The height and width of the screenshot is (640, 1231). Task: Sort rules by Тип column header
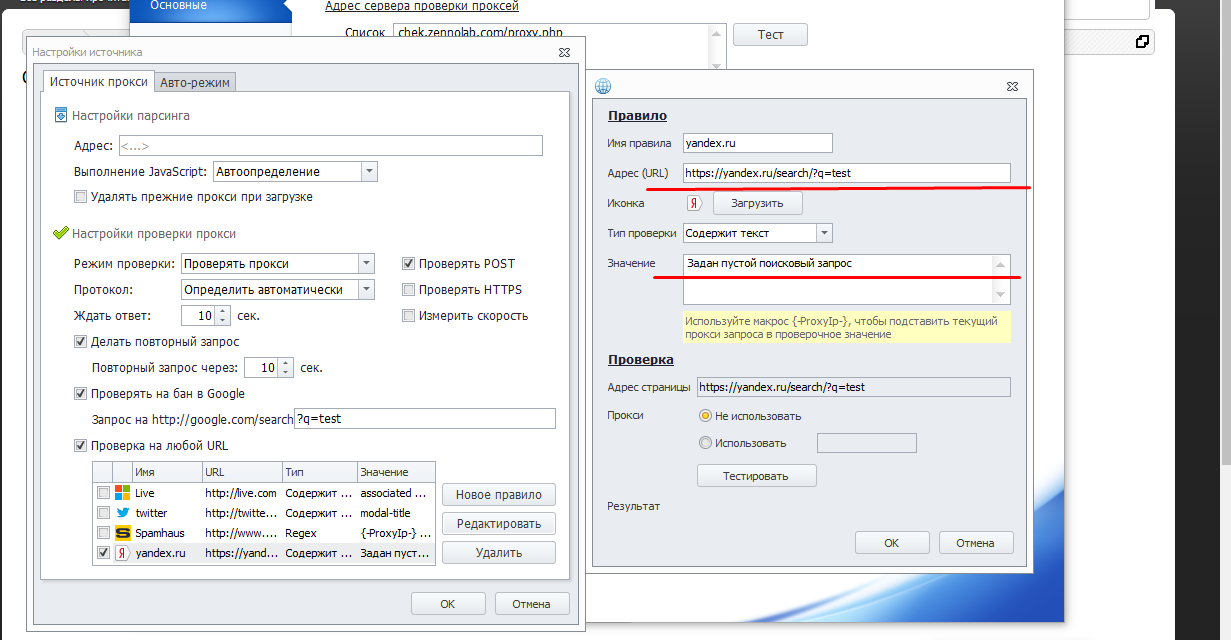coord(320,472)
